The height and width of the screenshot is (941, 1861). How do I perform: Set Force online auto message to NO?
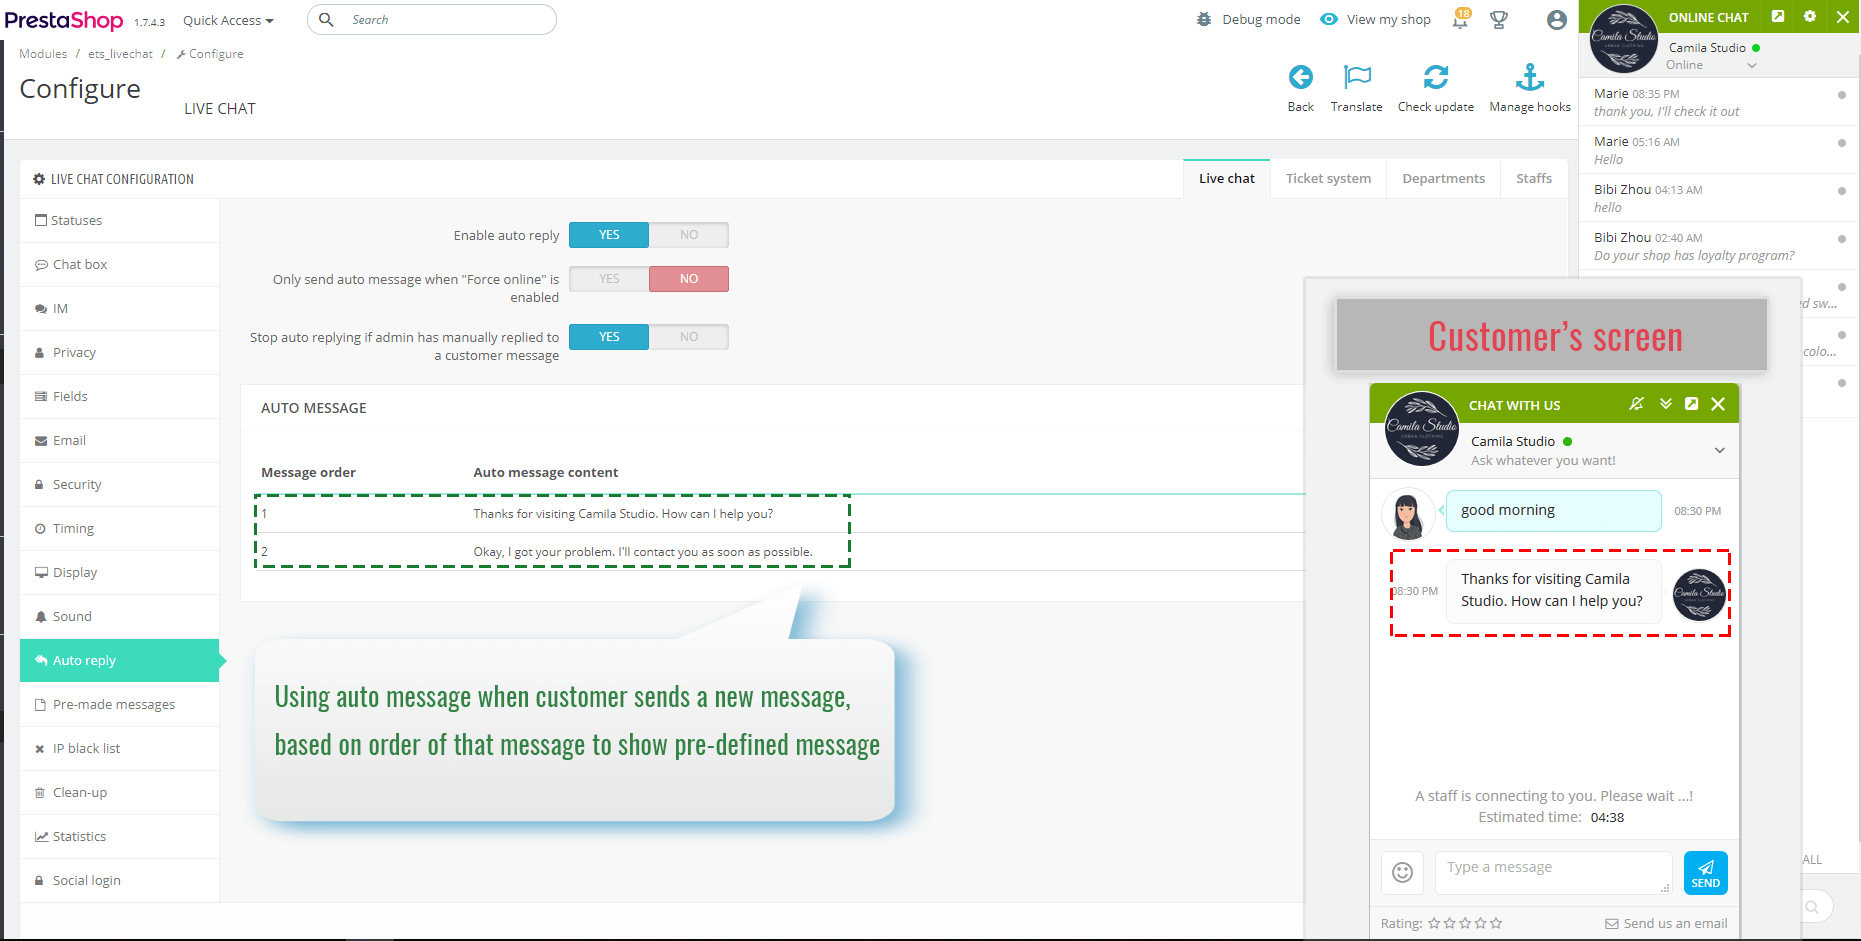[x=689, y=279]
